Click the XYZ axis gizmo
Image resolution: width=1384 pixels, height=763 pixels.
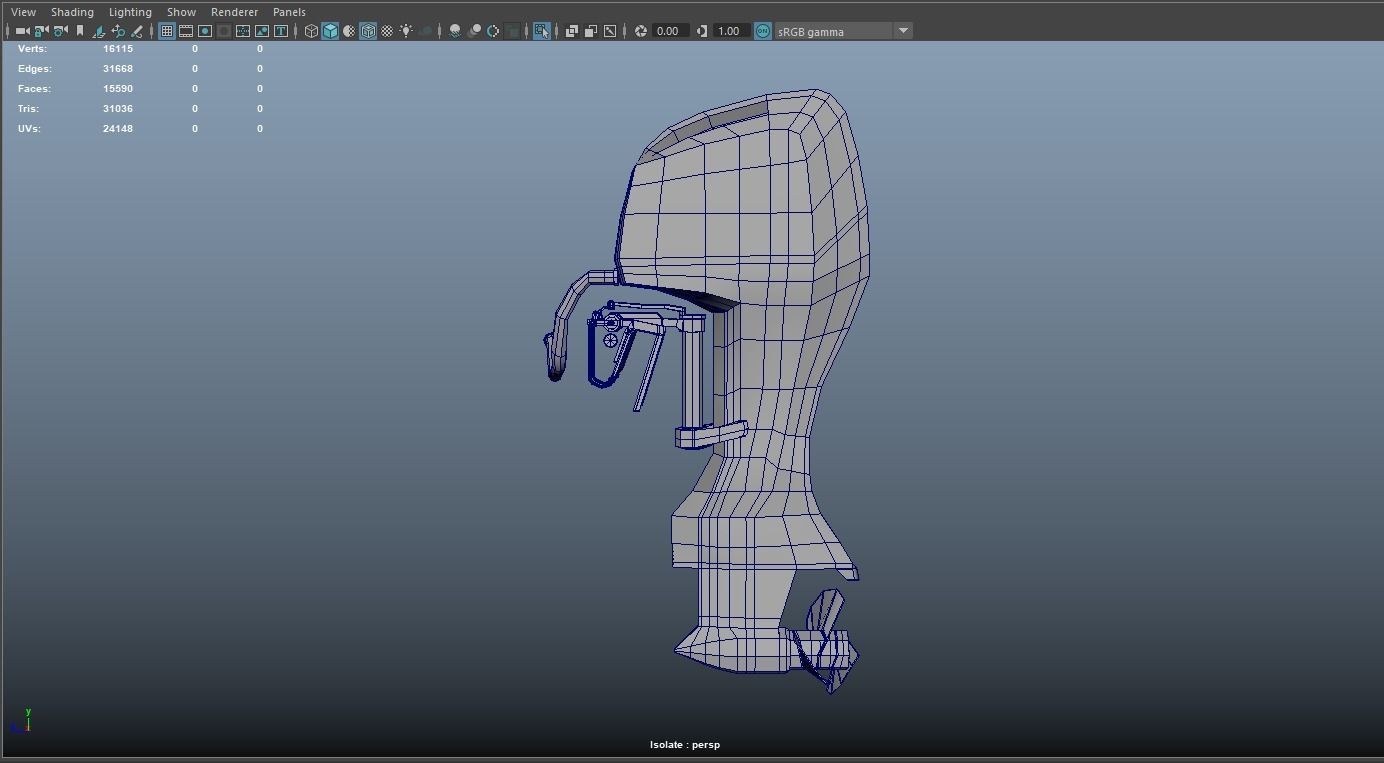tap(24, 720)
